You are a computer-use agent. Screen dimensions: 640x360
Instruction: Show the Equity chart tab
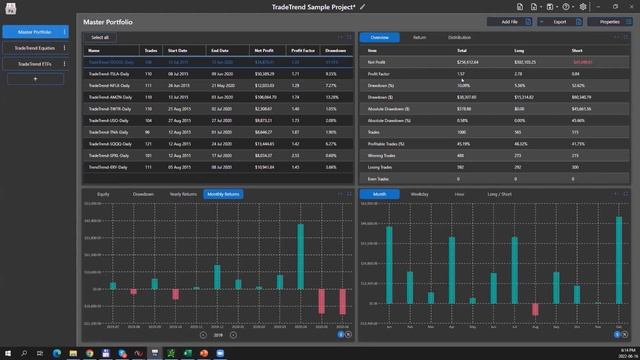103,194
